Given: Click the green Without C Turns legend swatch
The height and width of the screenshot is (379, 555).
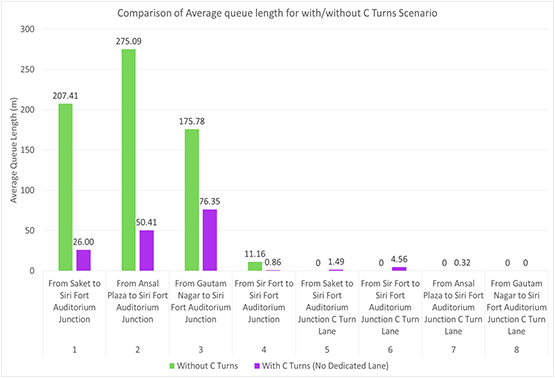Looking at the screenshot, I should click(172, 366).
